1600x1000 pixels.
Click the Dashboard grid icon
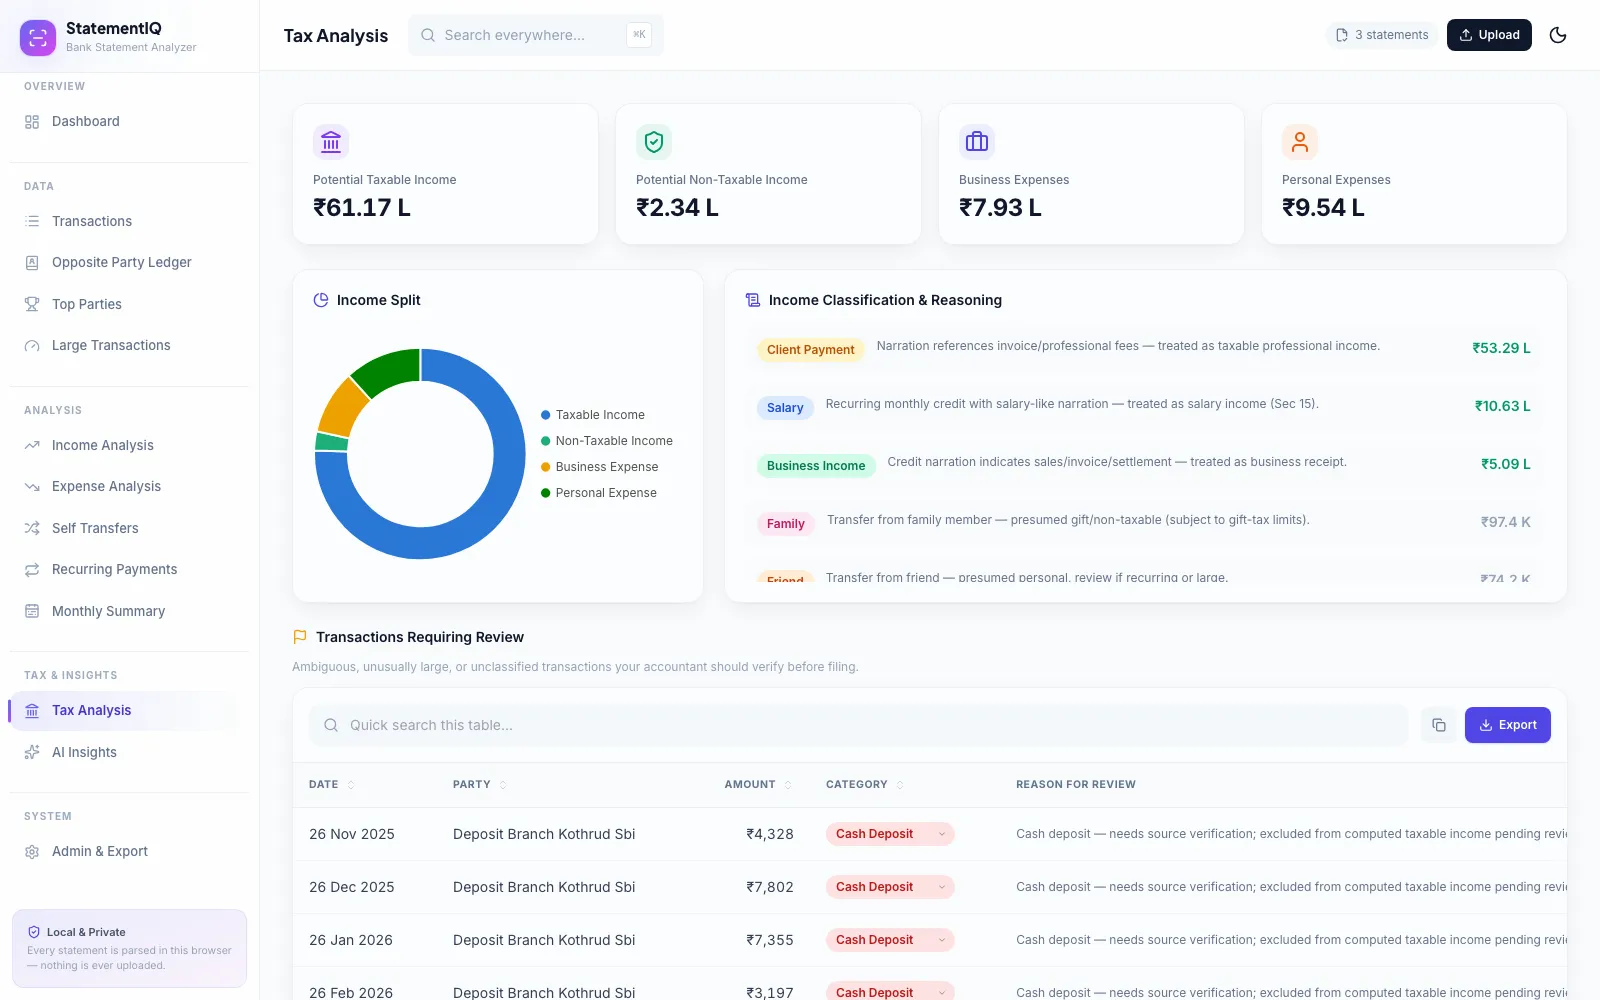[x=32, y=122]
